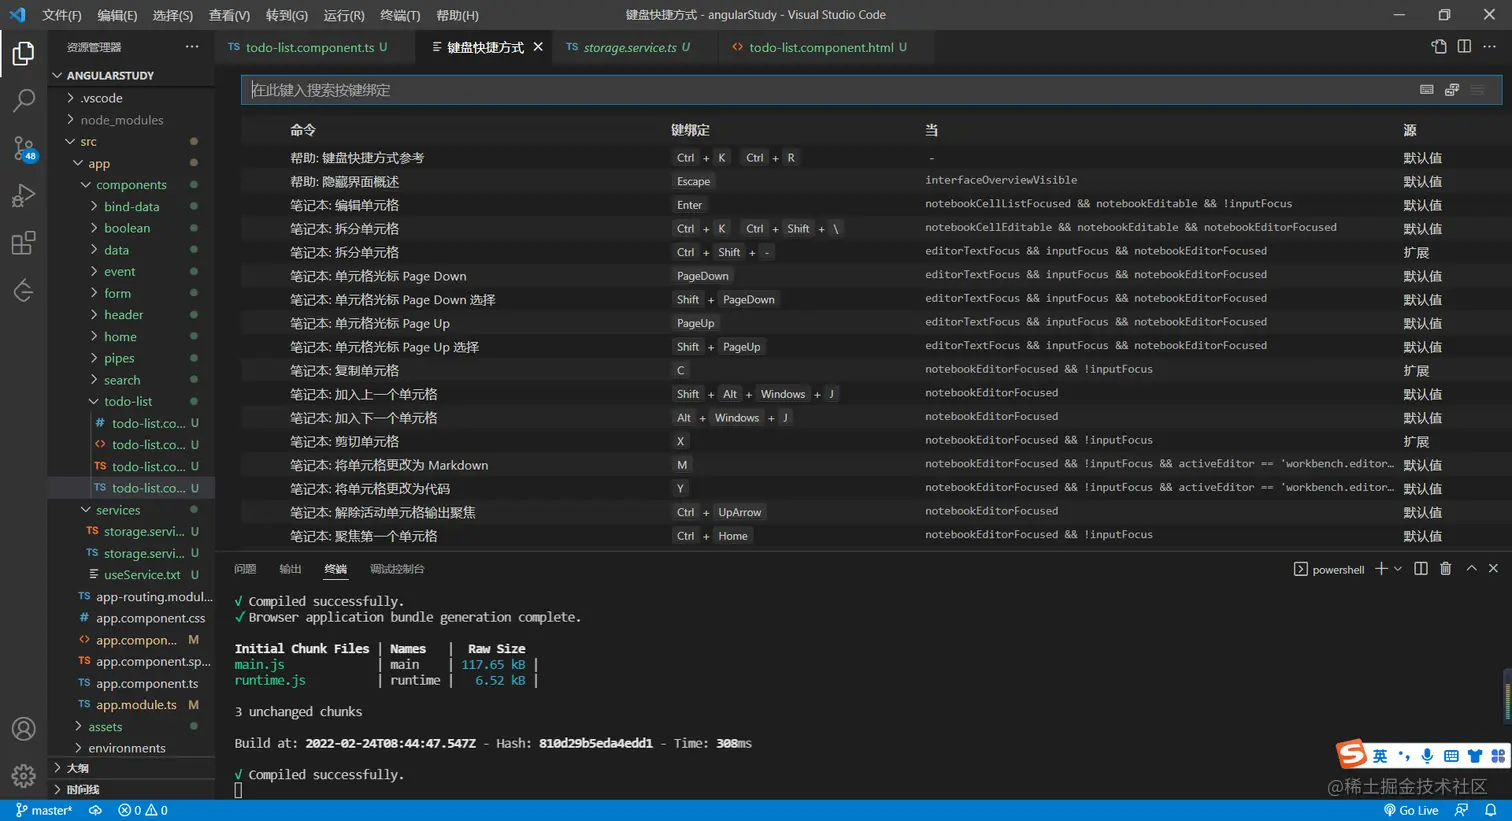The height and width of the screenshot is (821, 1512).
Task: Maximize the panel with up chevron
Action: pos(1471,569)
